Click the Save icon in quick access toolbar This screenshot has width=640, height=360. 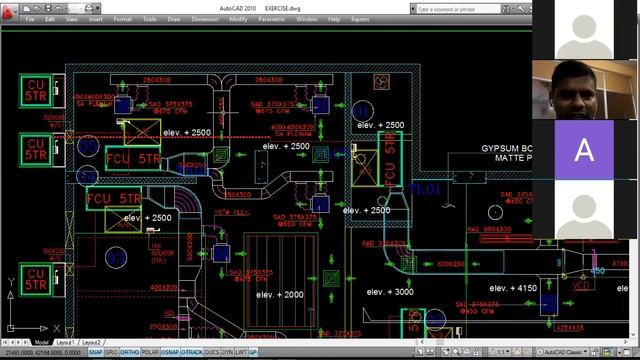click(x=47, y=8)
